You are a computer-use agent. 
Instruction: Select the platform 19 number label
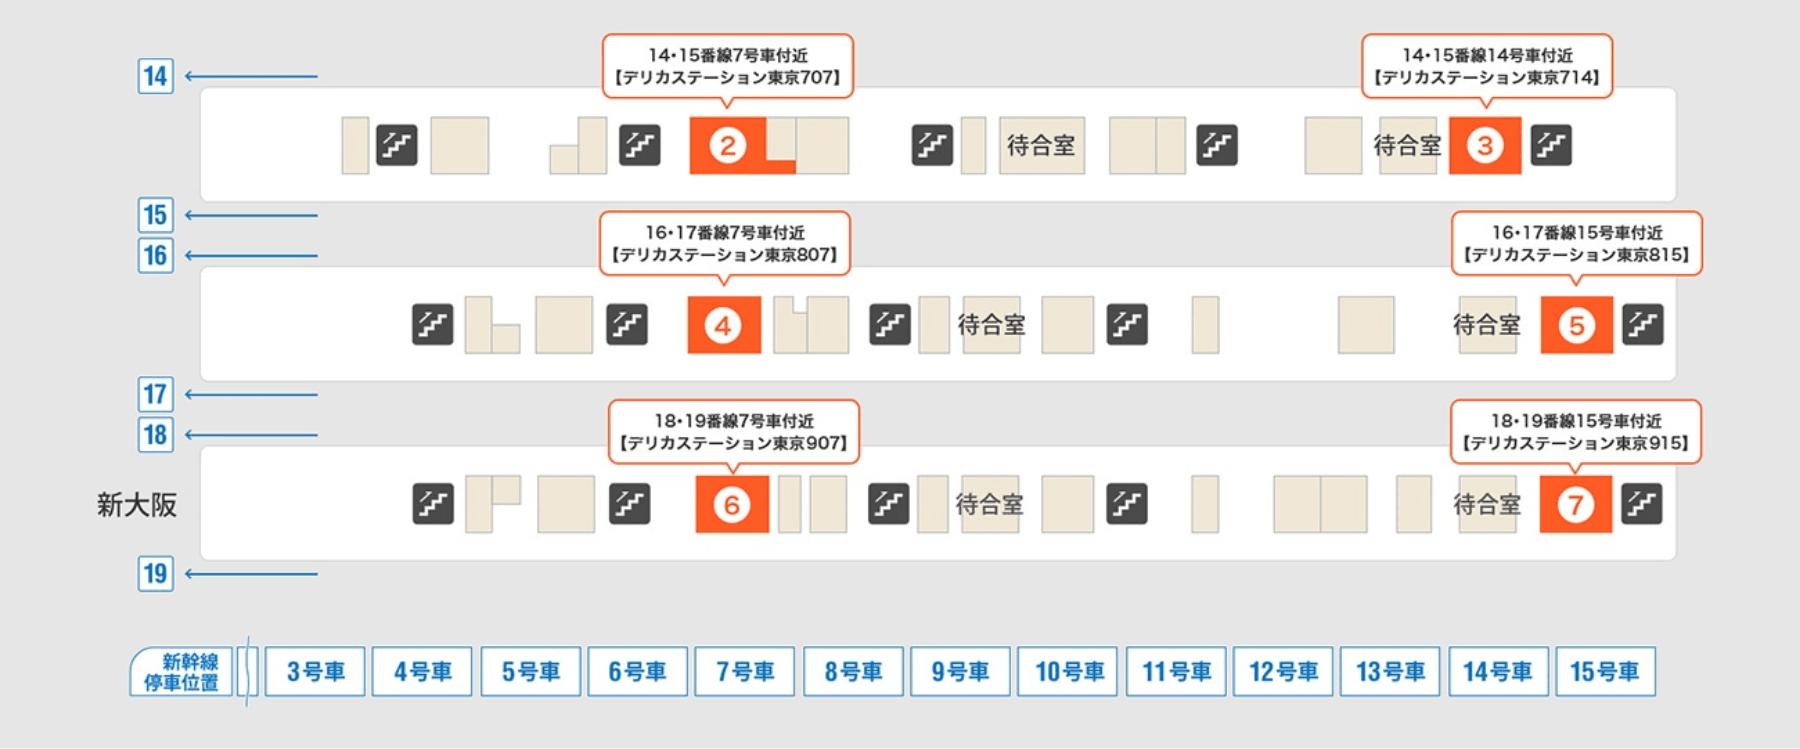coord(155,574)
